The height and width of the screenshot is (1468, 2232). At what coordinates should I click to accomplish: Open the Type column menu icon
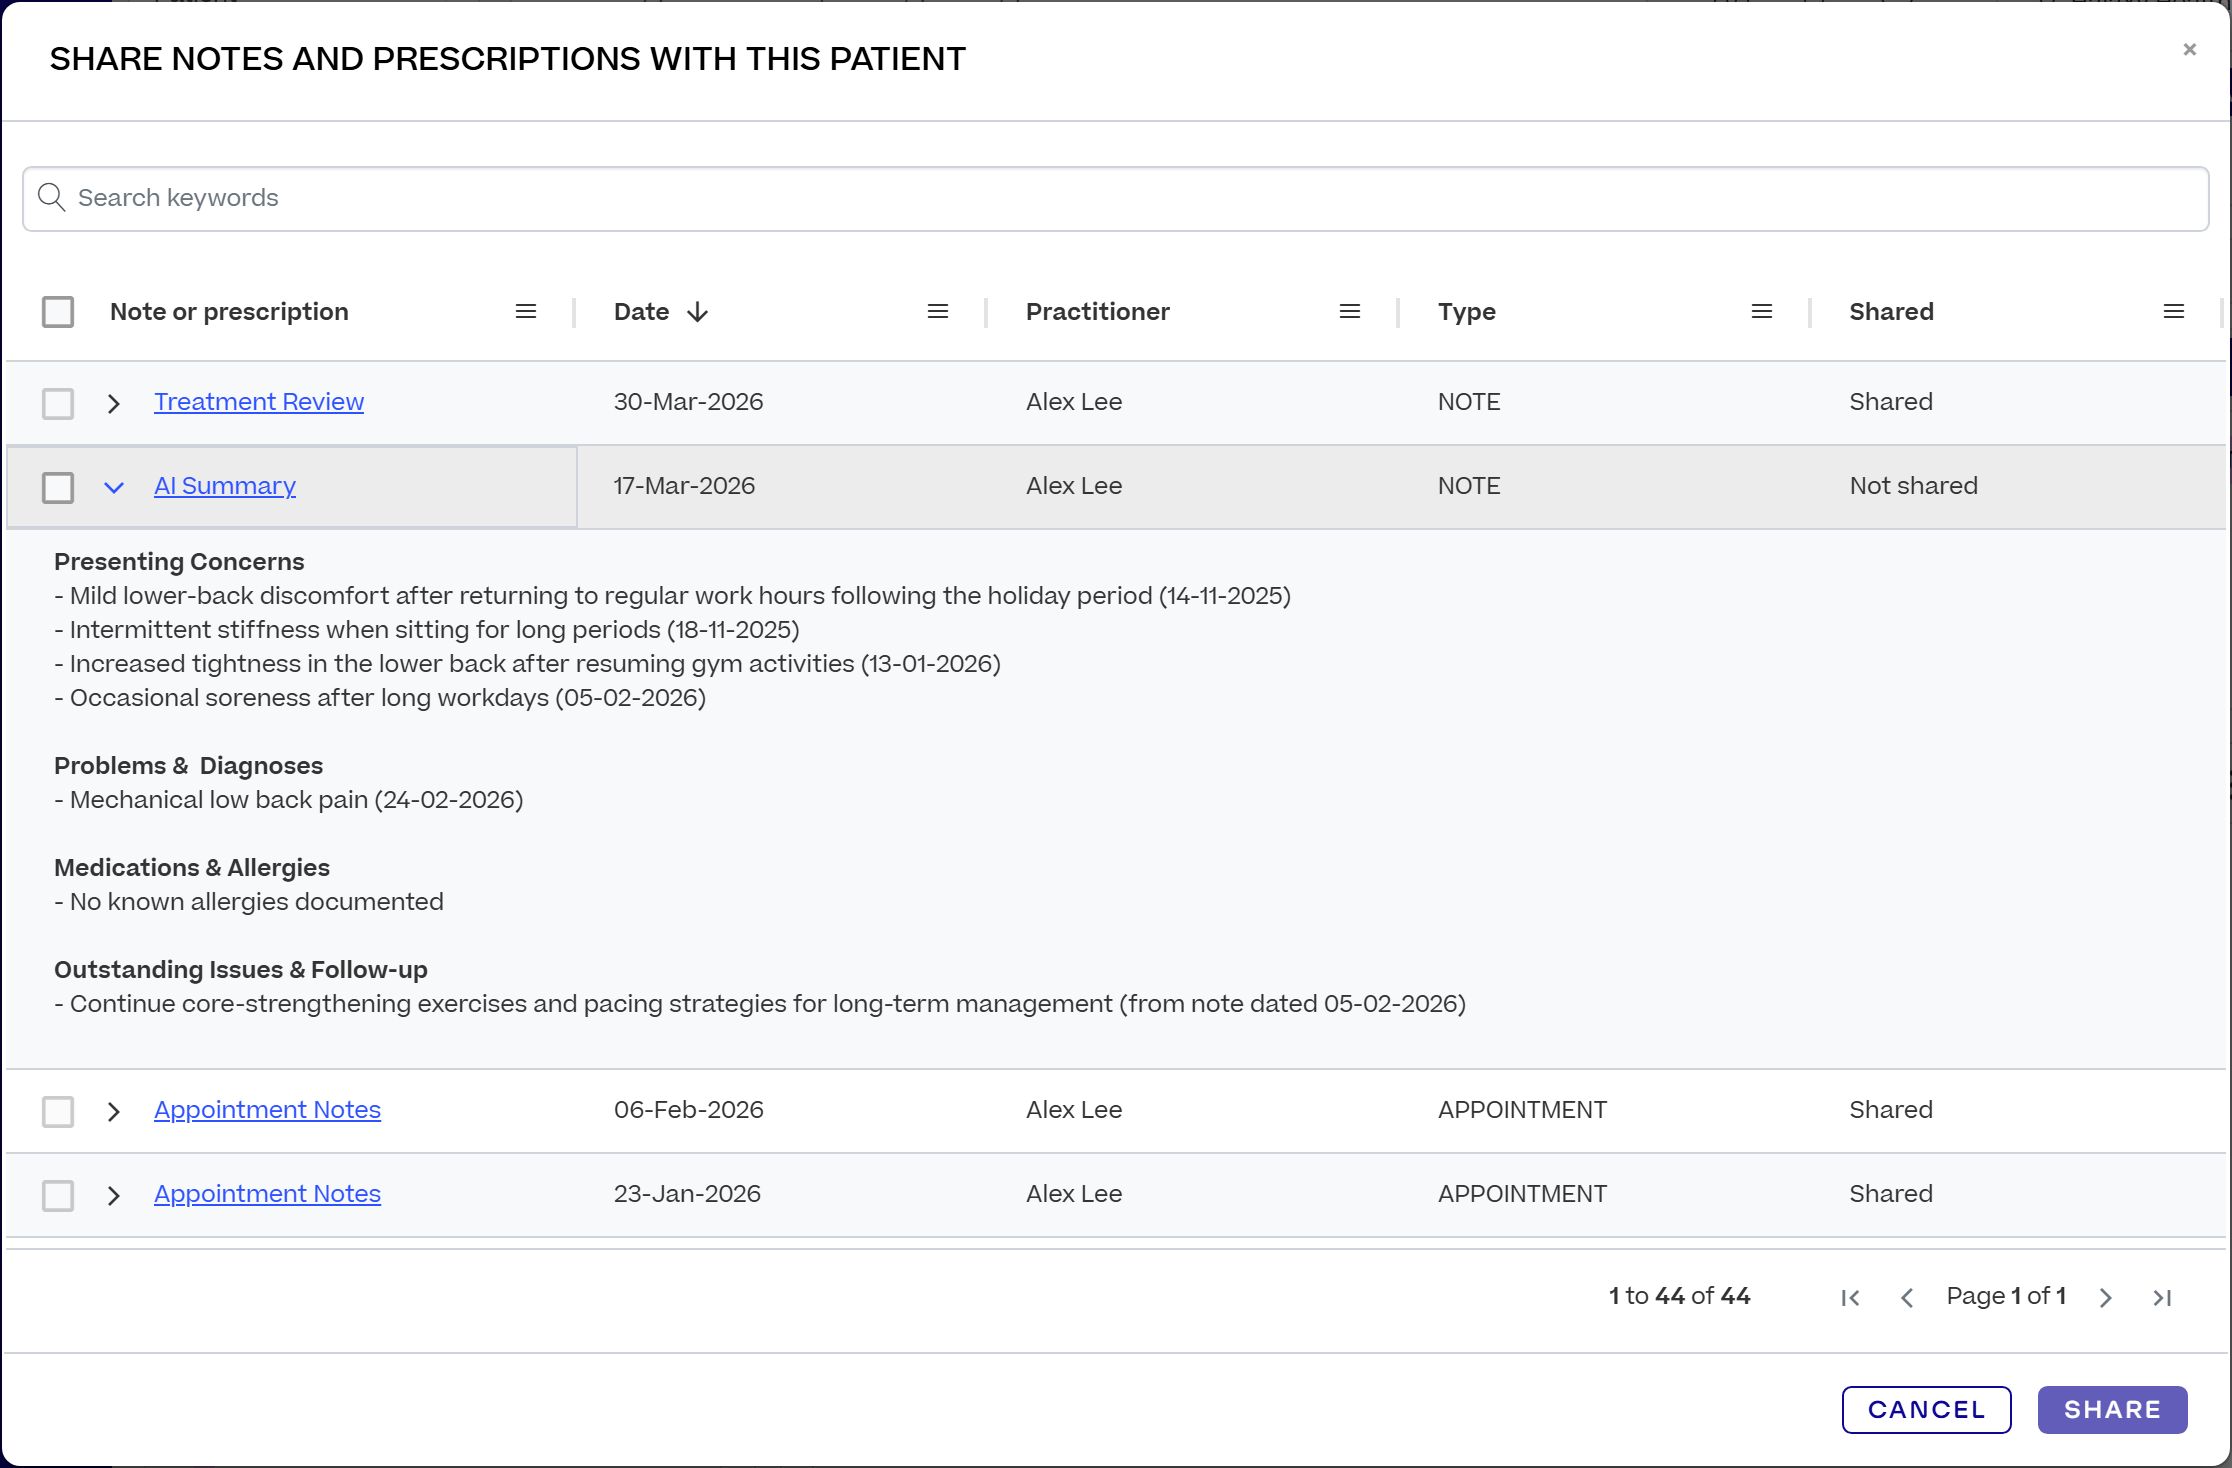click(x=1762, y=312)
